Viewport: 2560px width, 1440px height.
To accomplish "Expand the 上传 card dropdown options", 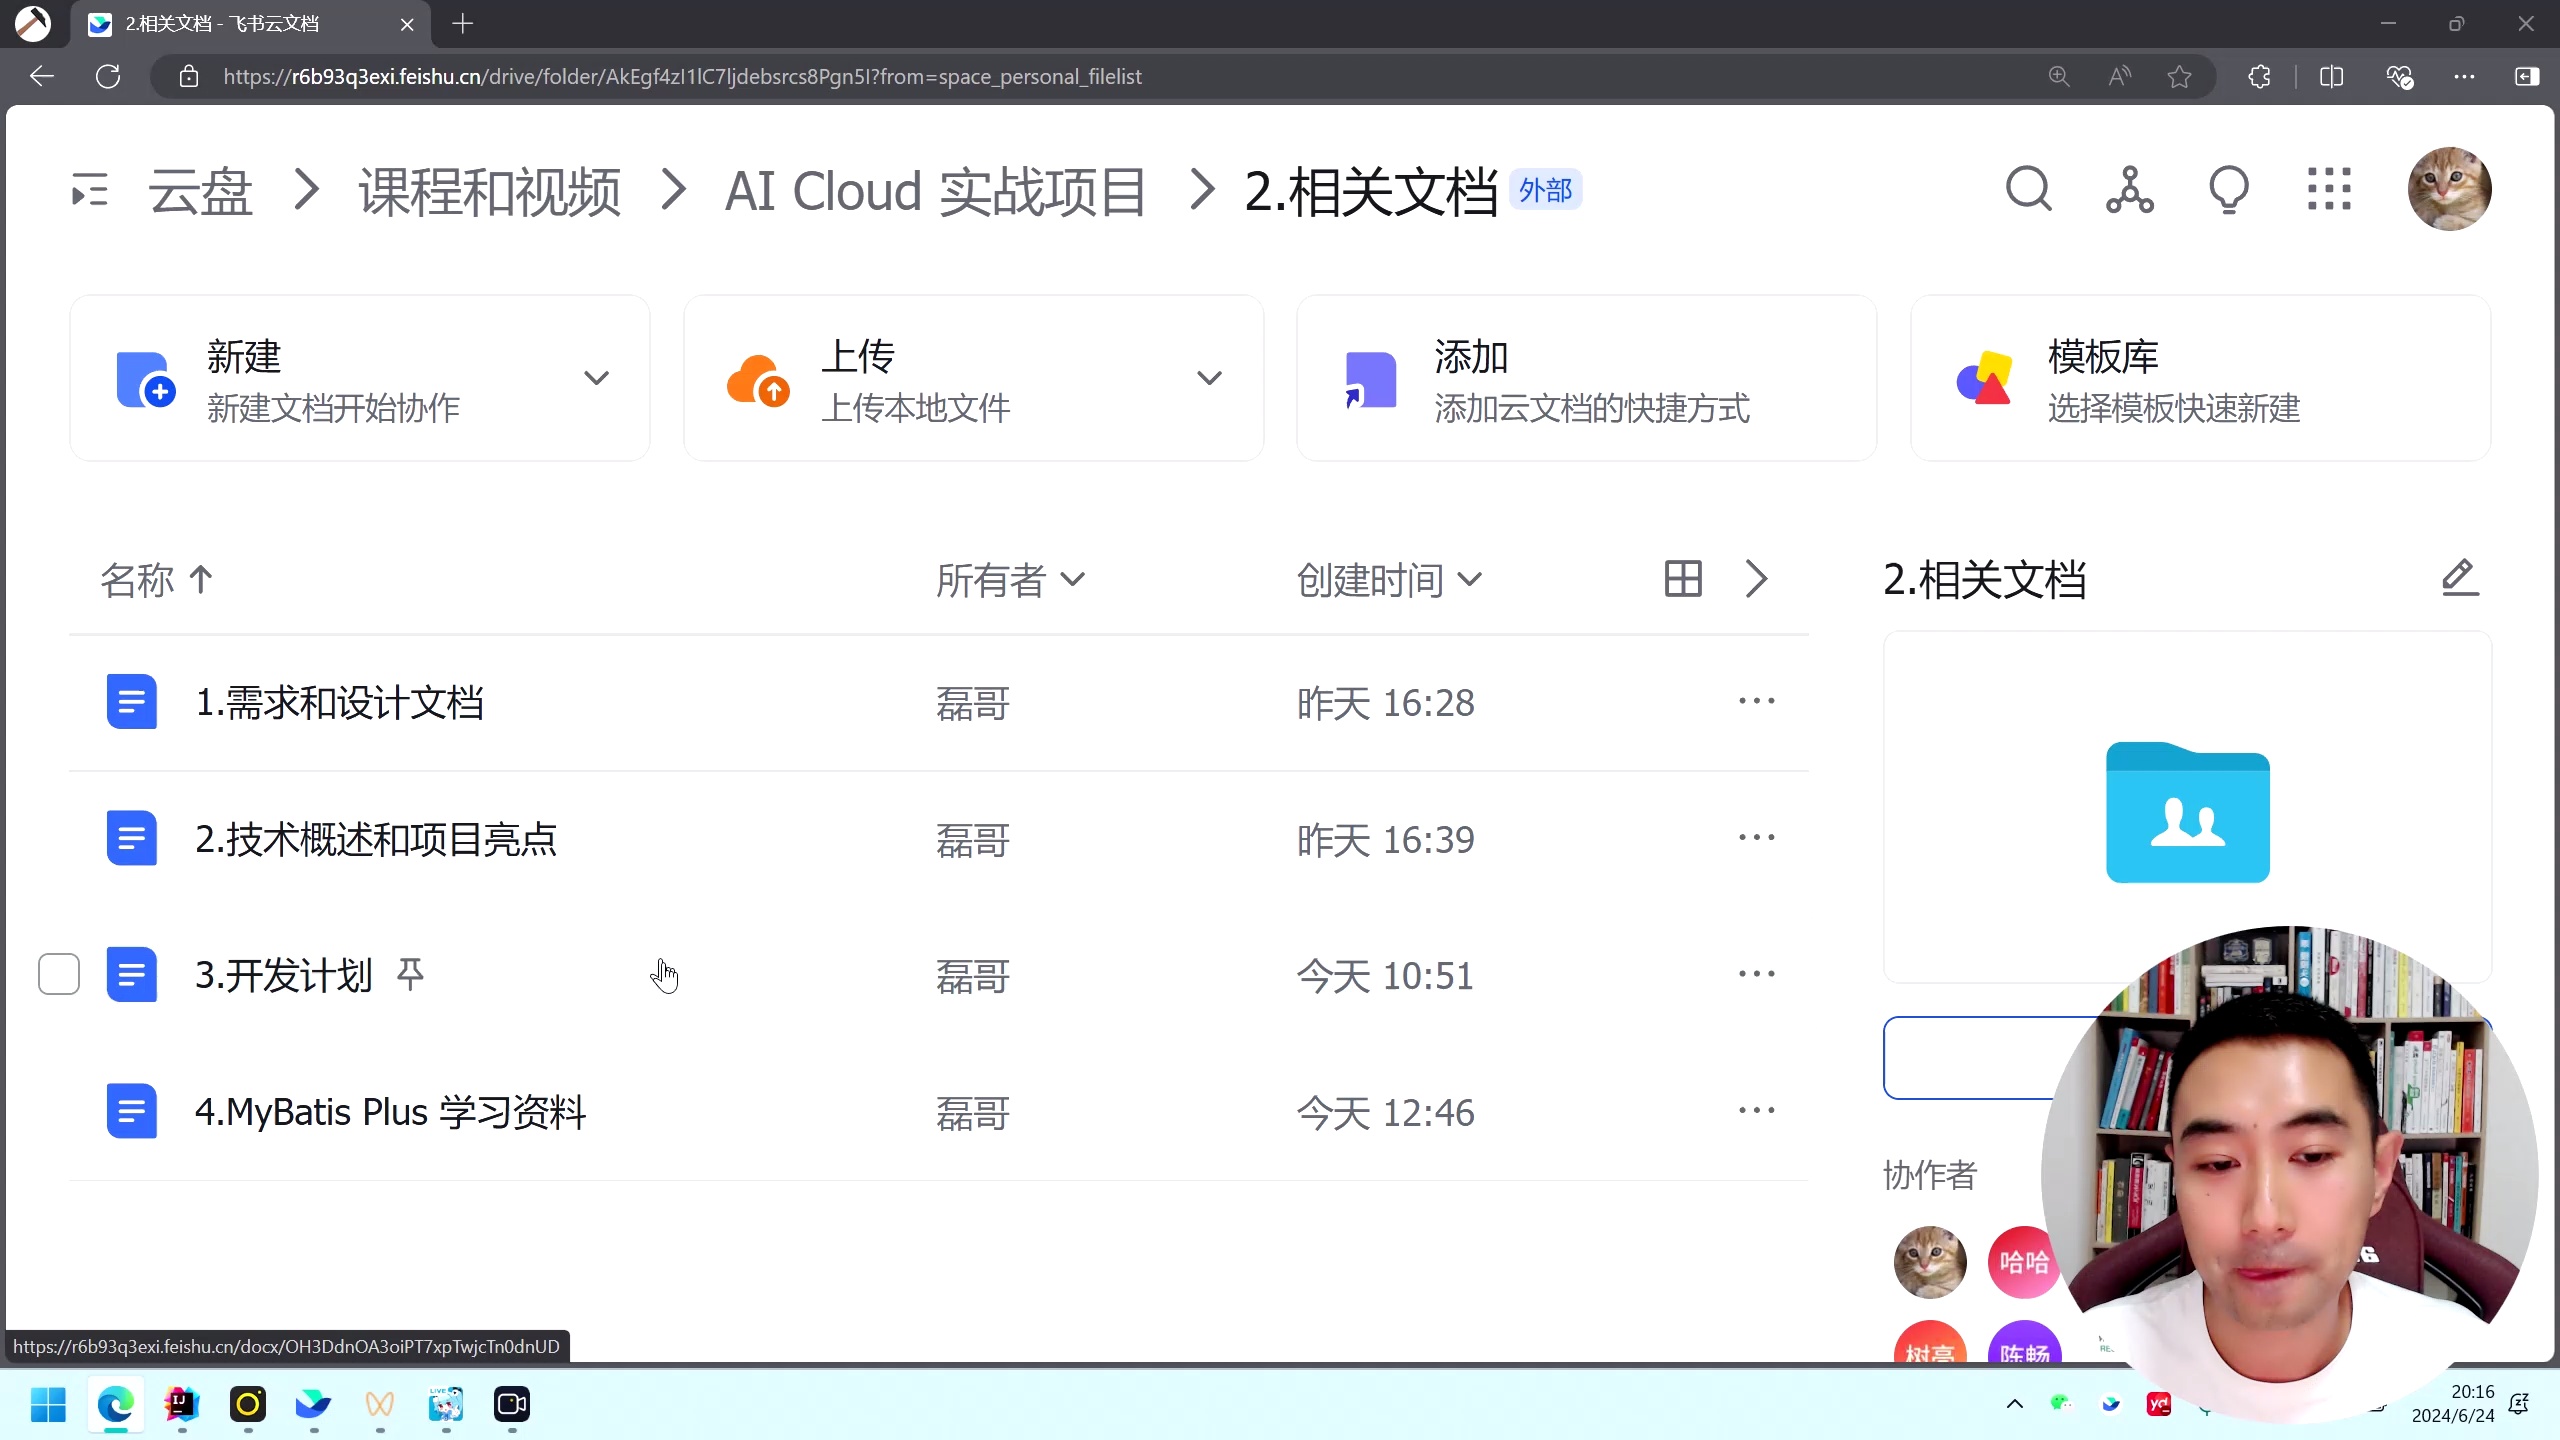I will tap(1209, 378).
